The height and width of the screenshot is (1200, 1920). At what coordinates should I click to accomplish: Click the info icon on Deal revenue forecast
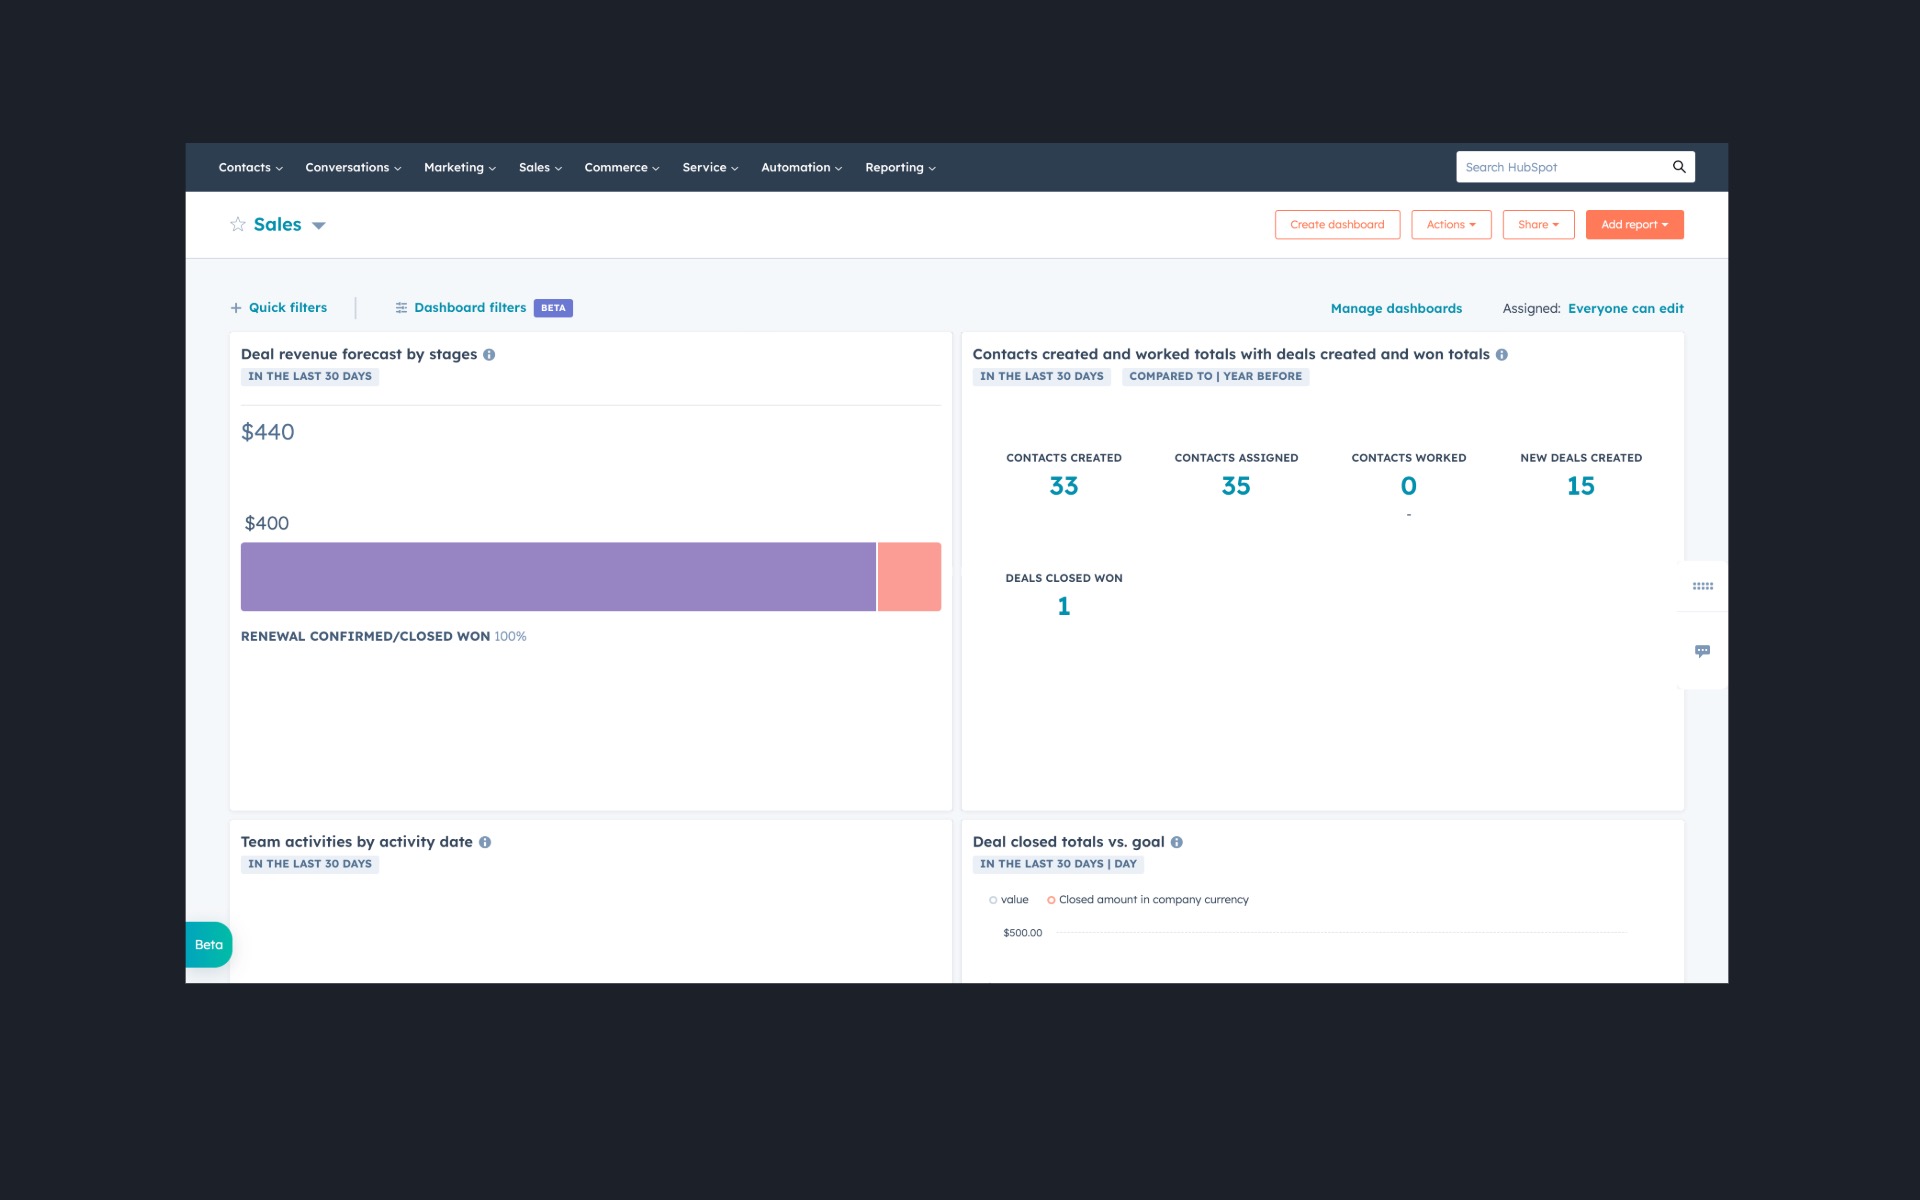(x=488, y=354)
